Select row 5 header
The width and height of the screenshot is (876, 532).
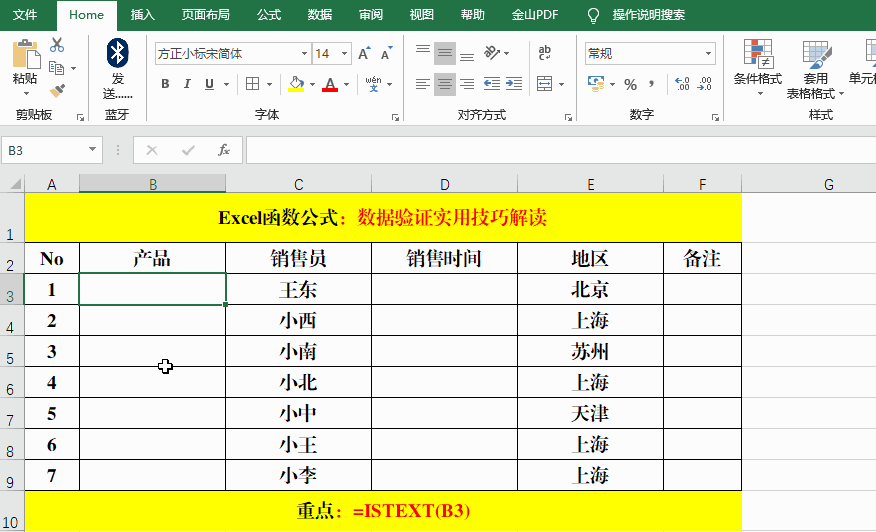point(11,352)
